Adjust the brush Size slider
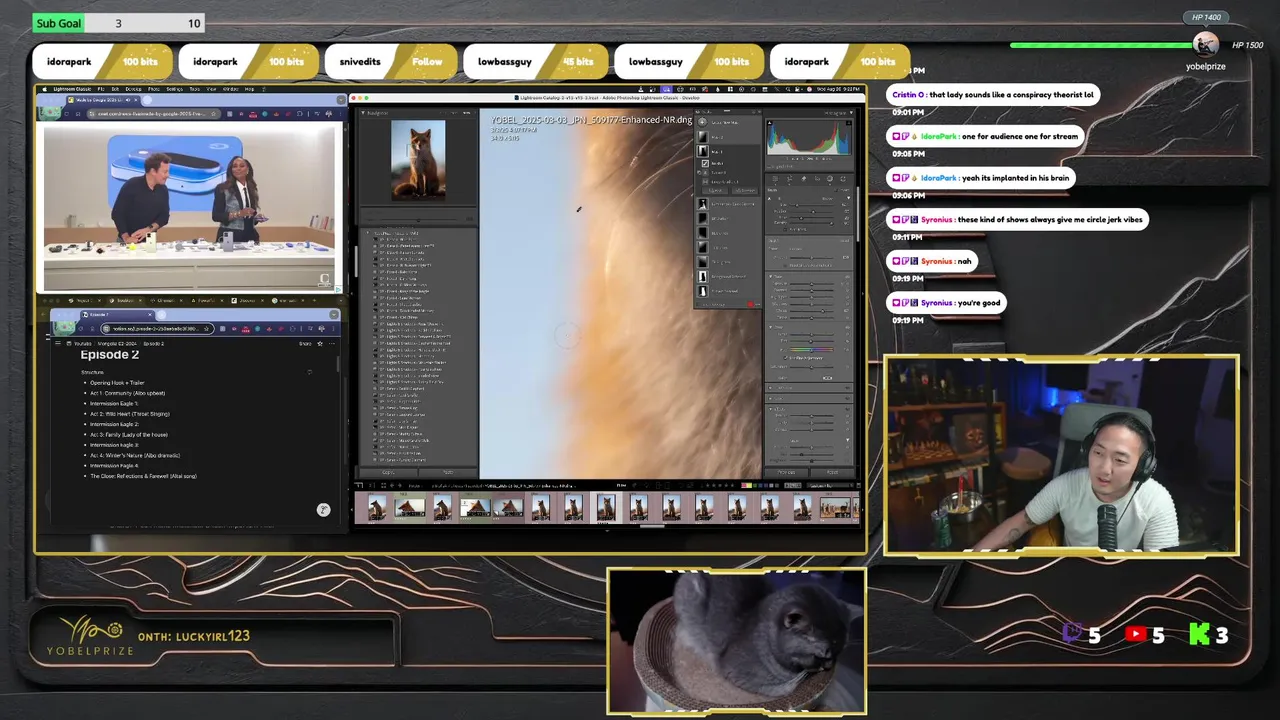The width and height of the screenshot is (1280, 720). (811, 204)
